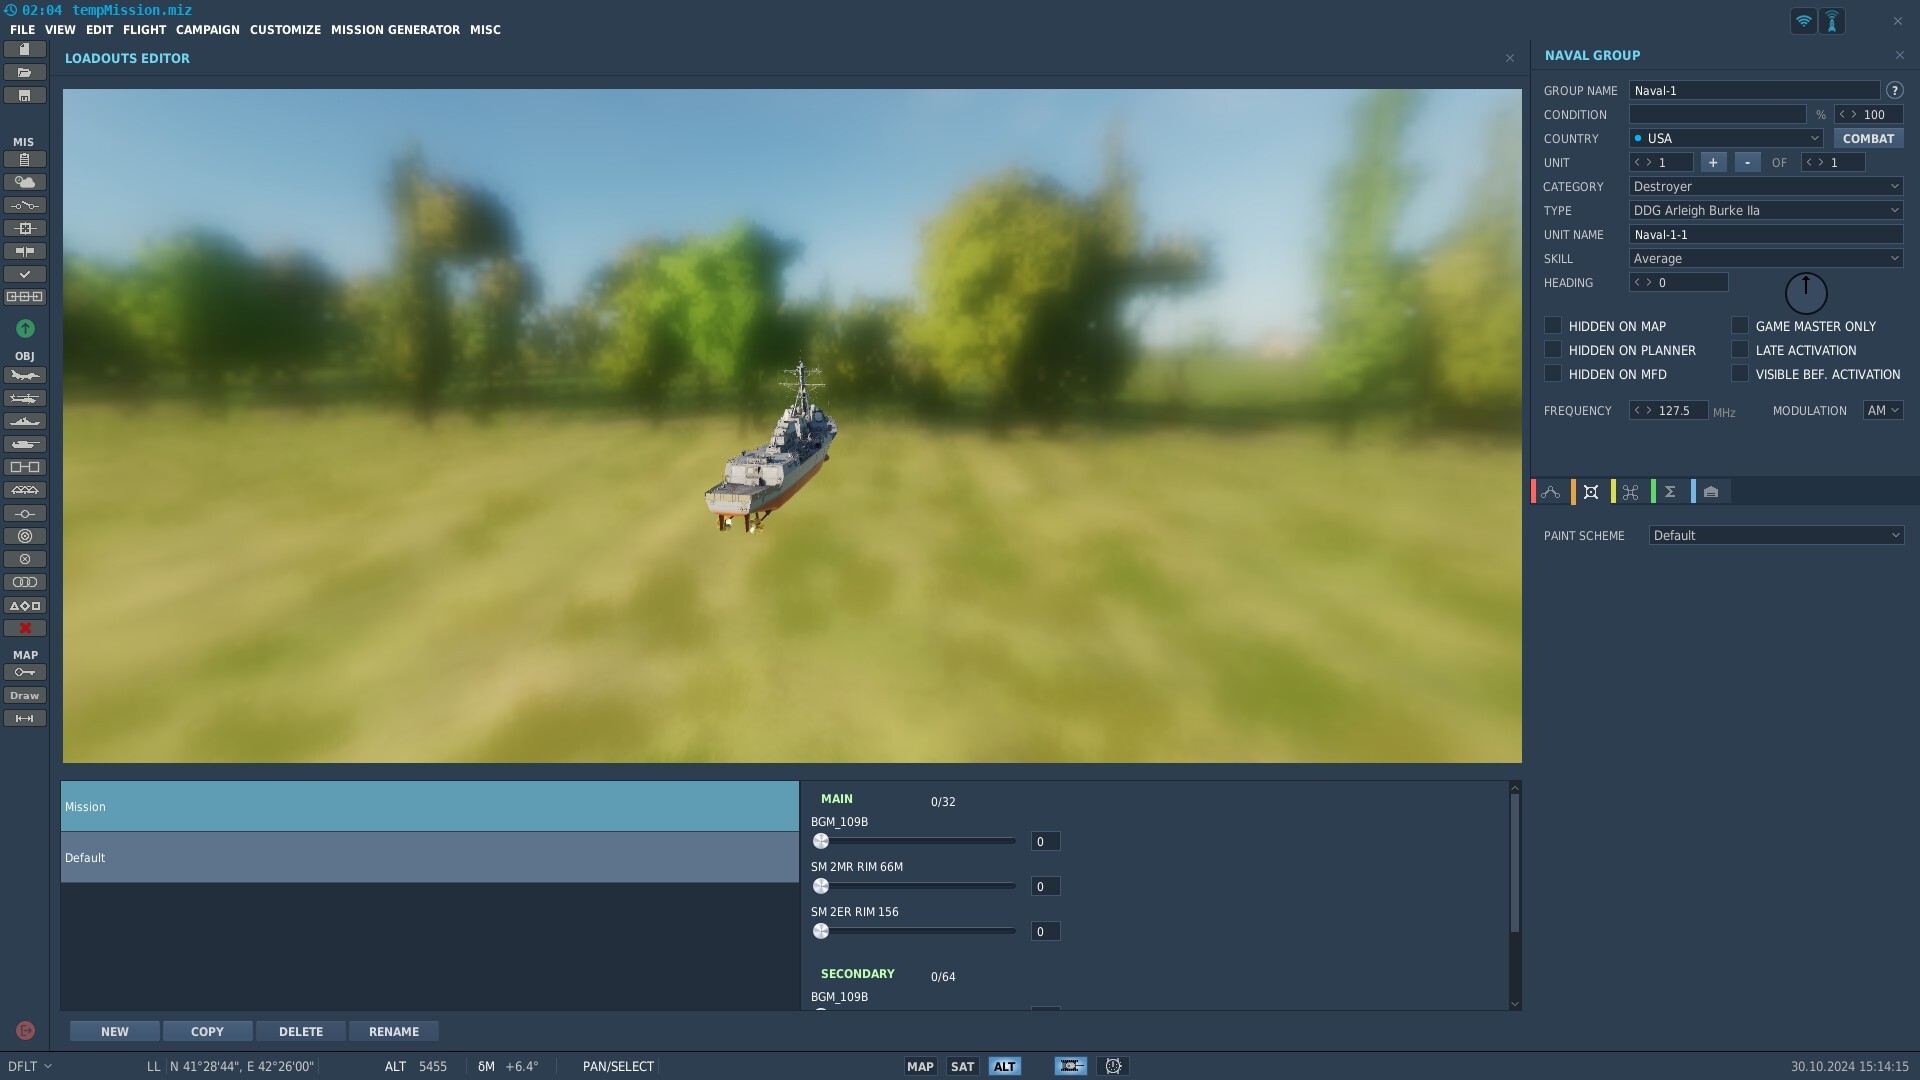Open the Type dropdown DDG Arleigh Burke IIa

pyautogui.click(x=1766, y=210)
